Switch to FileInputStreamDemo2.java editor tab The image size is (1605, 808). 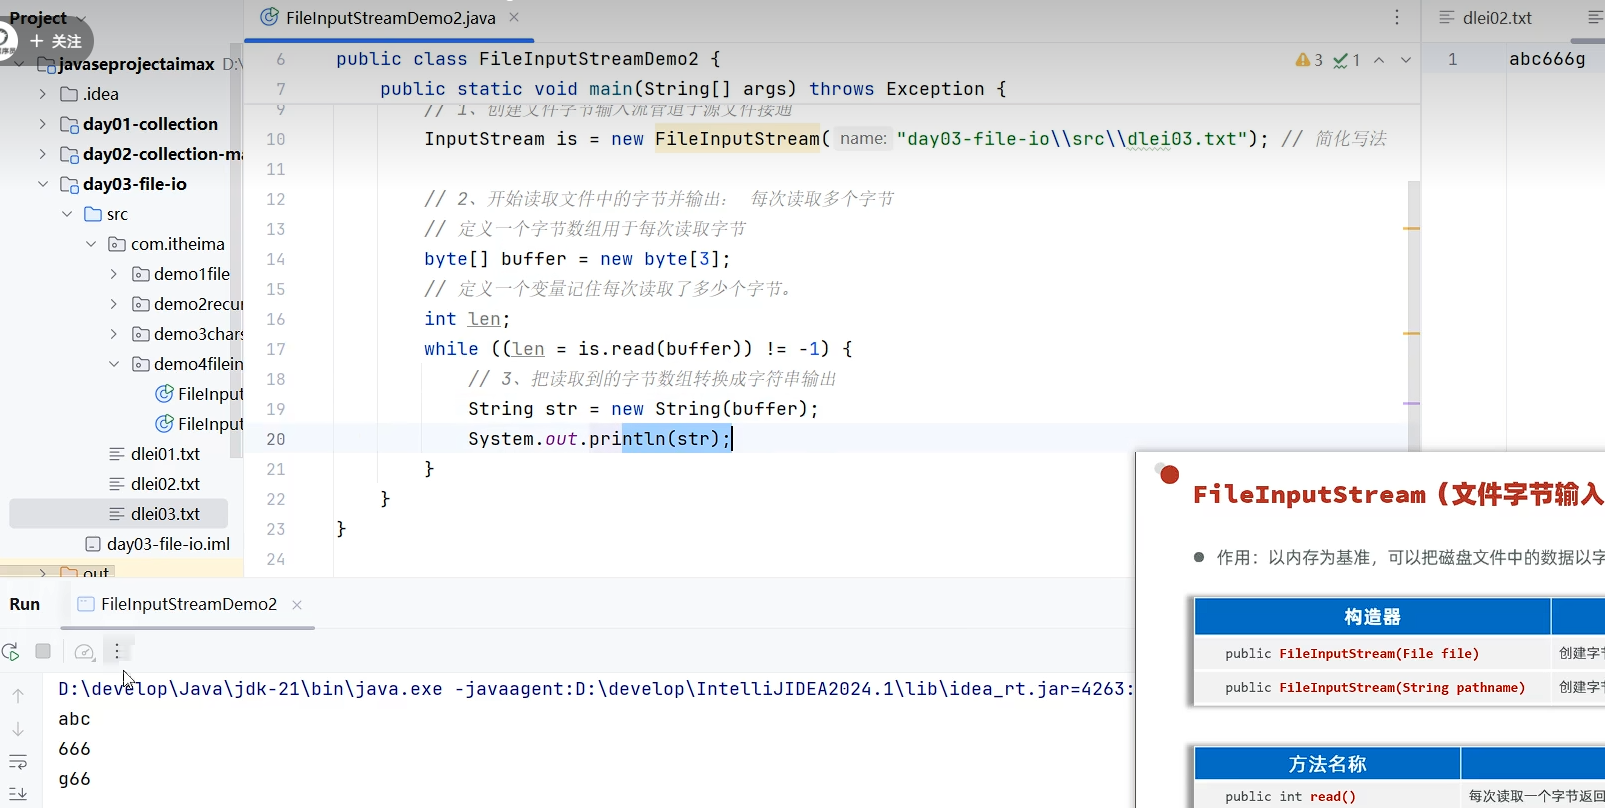click(x=390, y=18)
